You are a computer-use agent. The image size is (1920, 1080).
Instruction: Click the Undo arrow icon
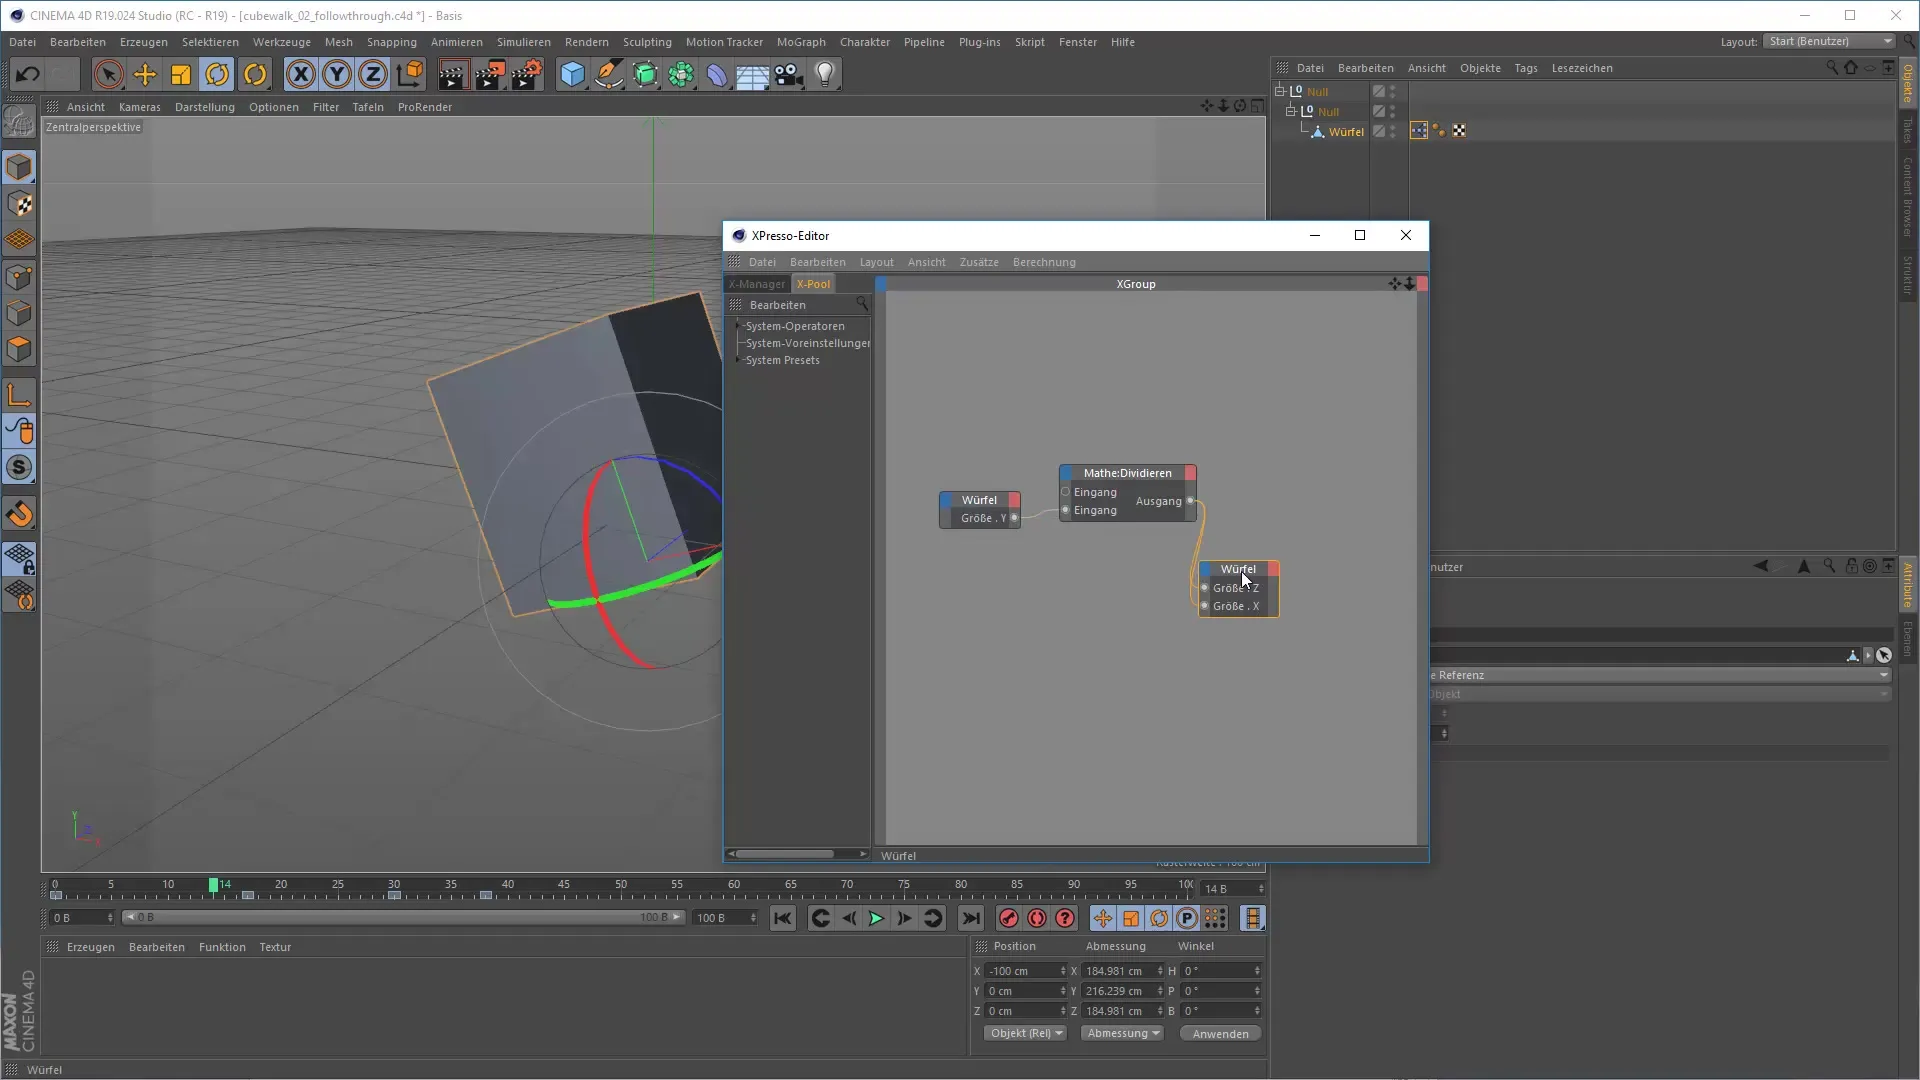point(27,74)
